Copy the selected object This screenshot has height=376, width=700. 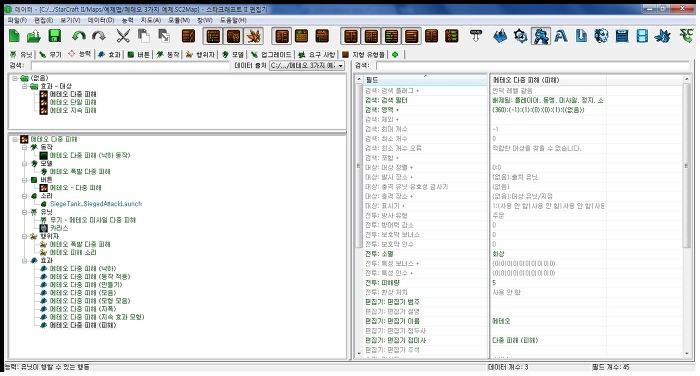click(143, 36)
